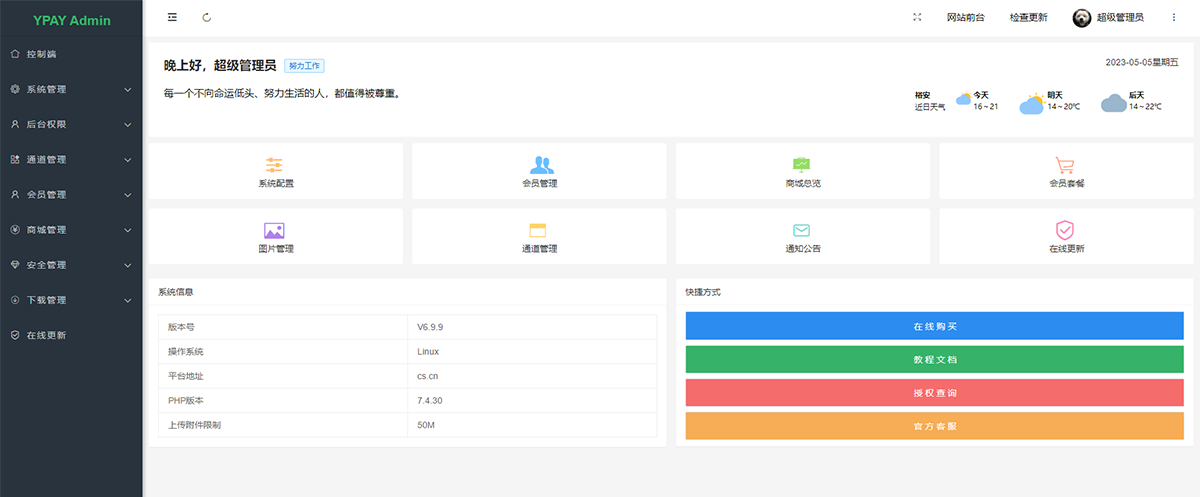
Task: Click the 努力工作 badge tag
Action: coord(304,66)
